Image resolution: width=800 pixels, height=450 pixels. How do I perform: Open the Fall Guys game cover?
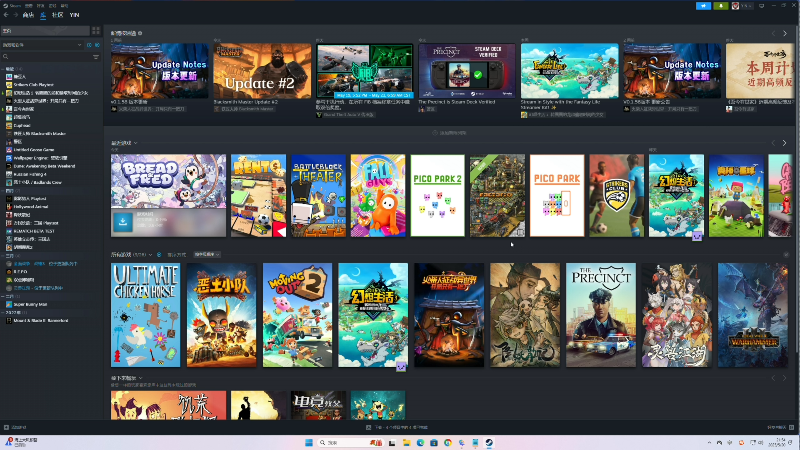tap(378, 196)
